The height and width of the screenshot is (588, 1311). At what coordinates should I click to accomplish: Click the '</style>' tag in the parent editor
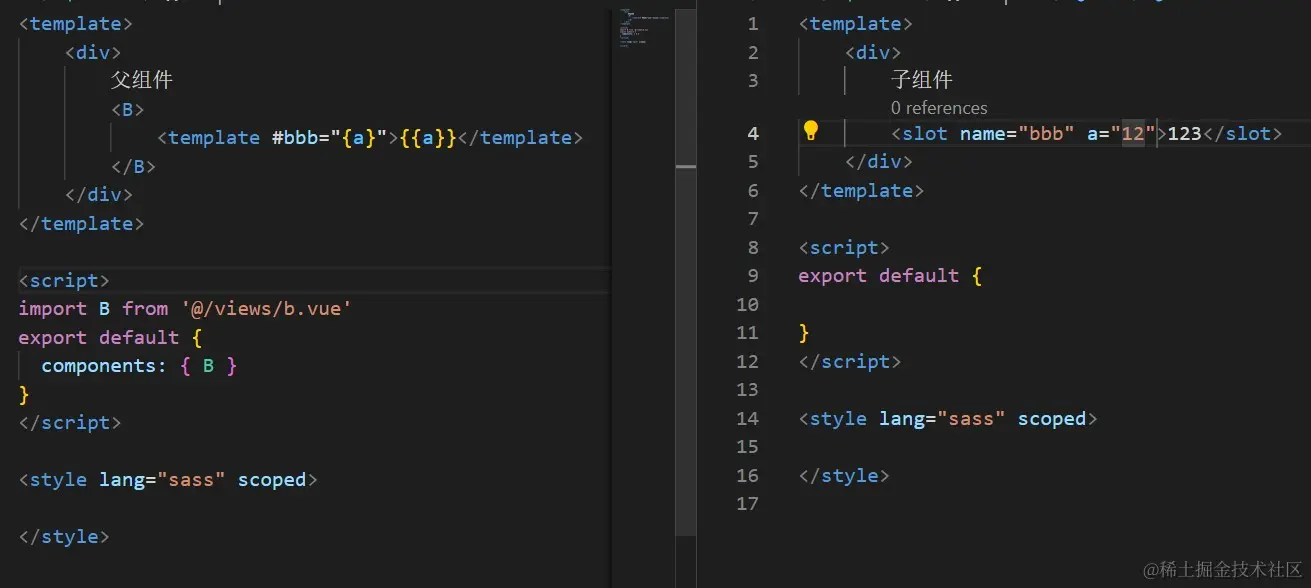tap(64, 537)
